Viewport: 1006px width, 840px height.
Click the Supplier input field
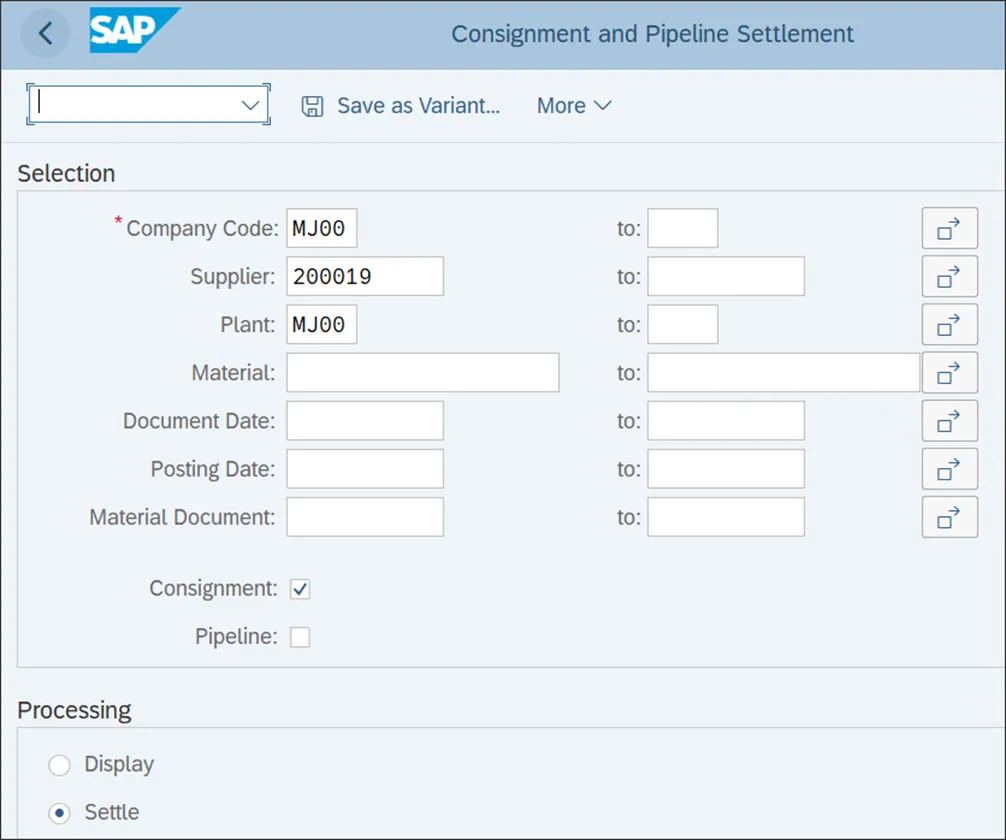pyautogui.click(x=365, y=277)
